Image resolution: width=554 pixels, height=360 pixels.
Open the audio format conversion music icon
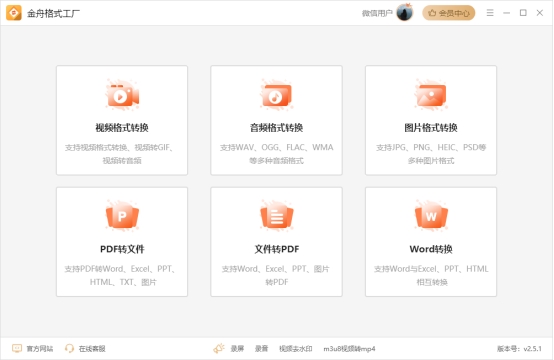(x=277, y=95)
